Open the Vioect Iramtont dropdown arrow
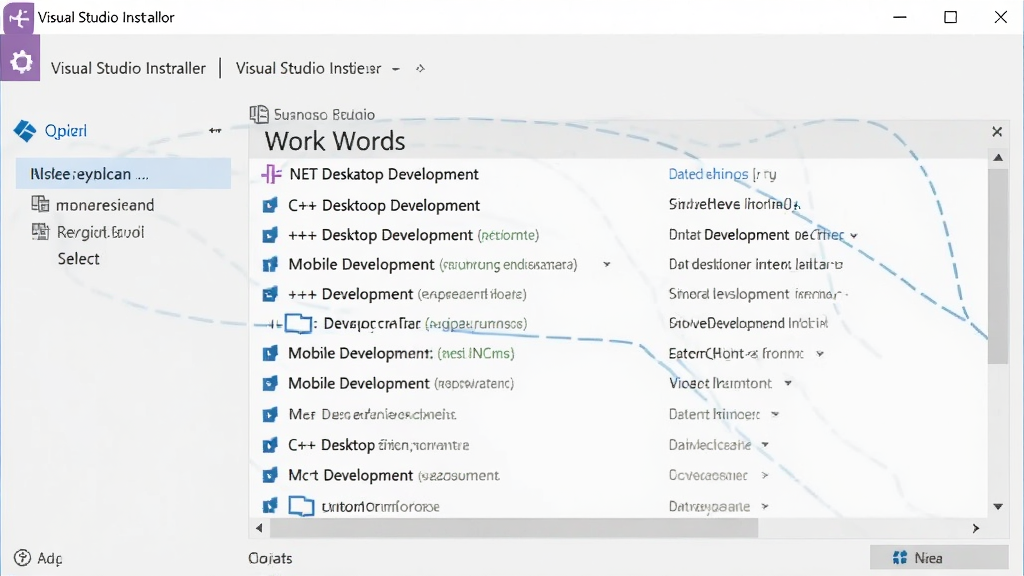The width and height of the screenshot is (1024, 576). 788,383
